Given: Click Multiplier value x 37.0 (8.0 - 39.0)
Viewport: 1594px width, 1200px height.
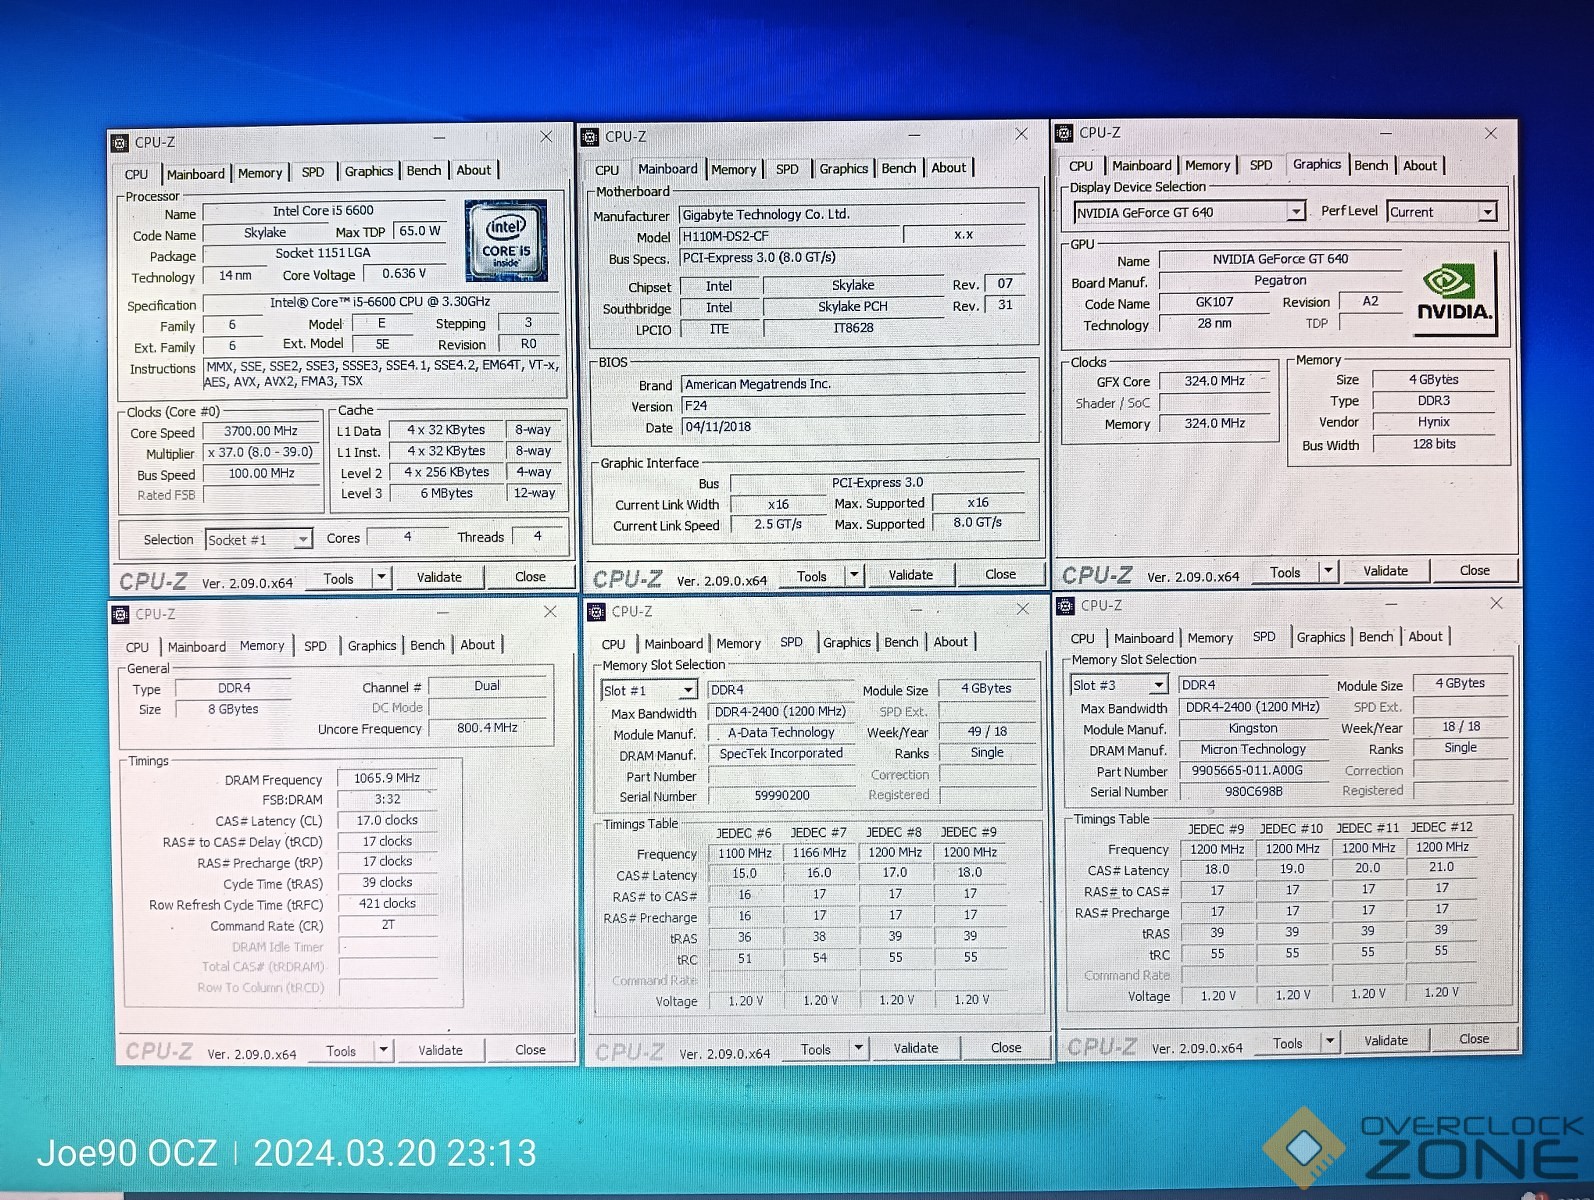Looking at the screenshot, I should (x=261, y=452).
